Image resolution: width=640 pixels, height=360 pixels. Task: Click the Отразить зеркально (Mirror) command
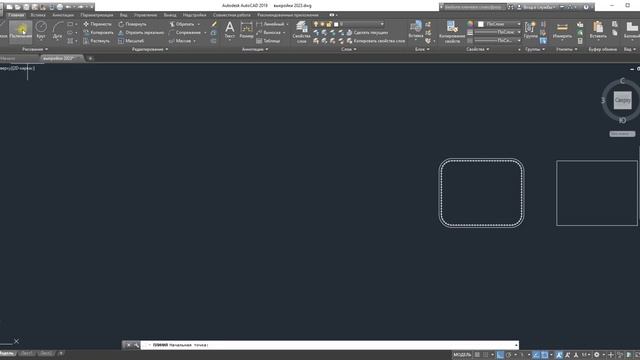[x=141, y=32]
